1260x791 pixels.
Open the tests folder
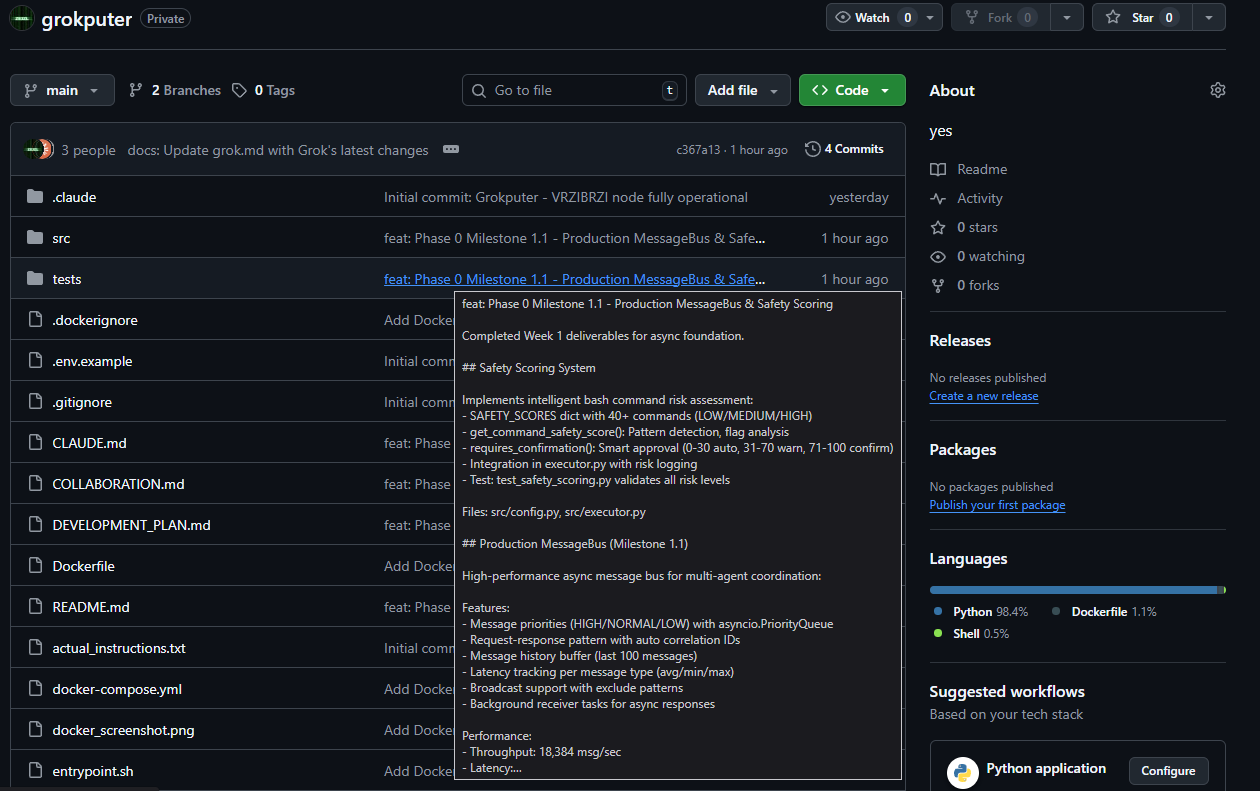point(67,279)
